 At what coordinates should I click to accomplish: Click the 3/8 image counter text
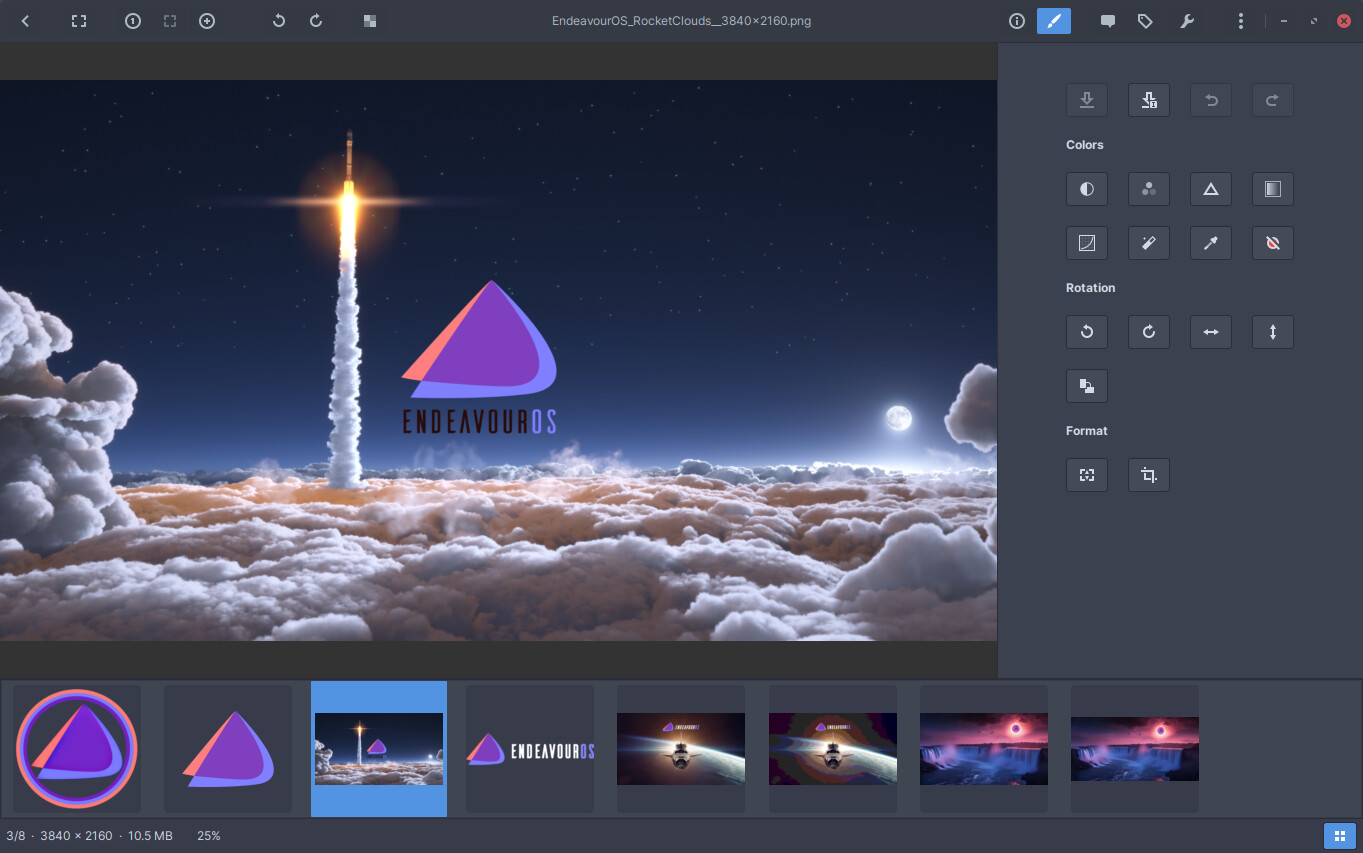pyautogui.click(x=16, y=836)
